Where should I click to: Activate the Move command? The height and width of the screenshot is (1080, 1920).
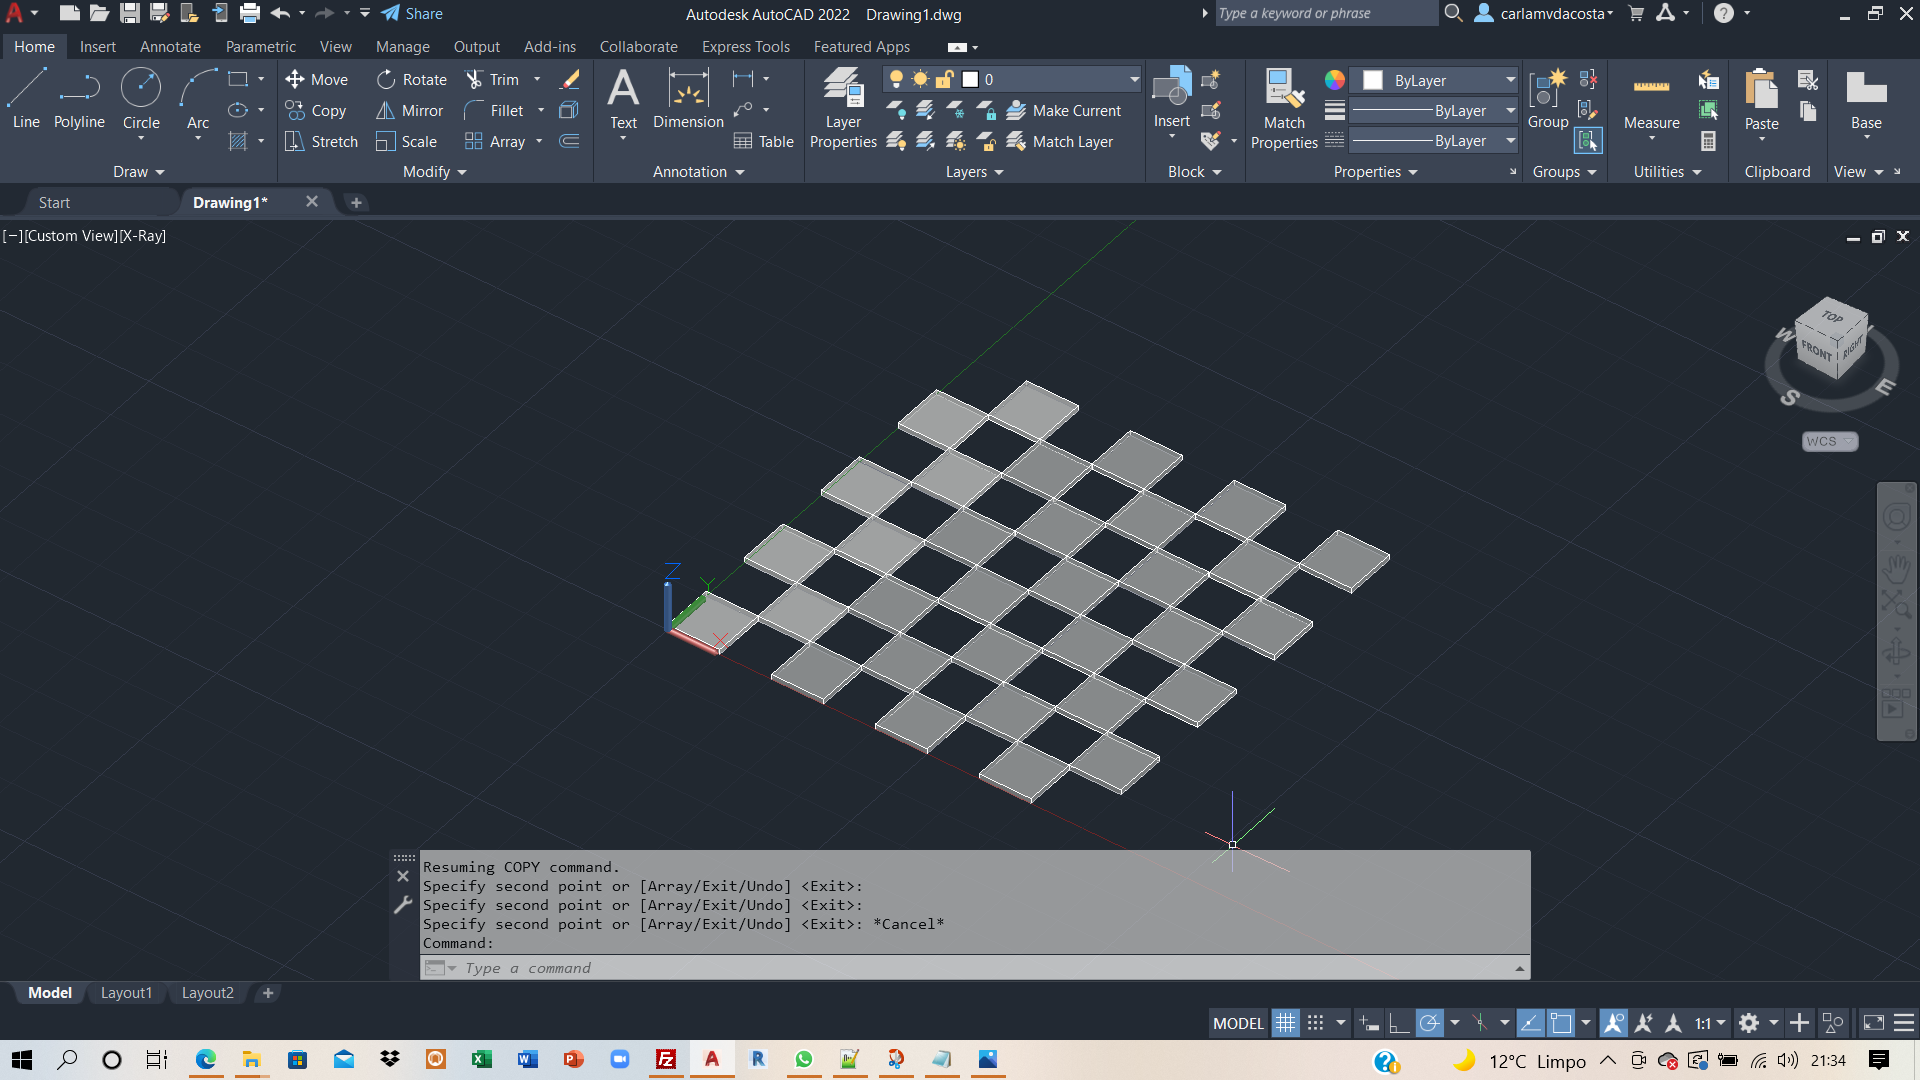(316, 80)
